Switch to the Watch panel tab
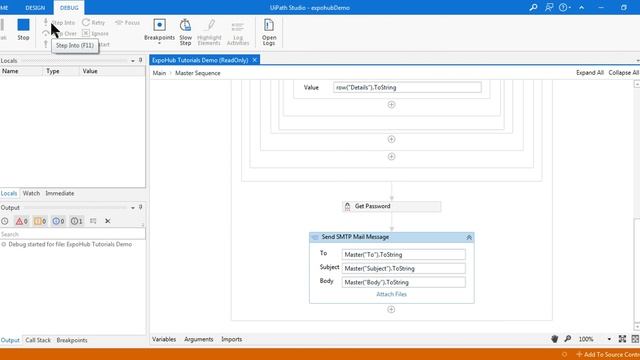The height and width of the screenshot is (360, 640). click(x=31, y=193)
